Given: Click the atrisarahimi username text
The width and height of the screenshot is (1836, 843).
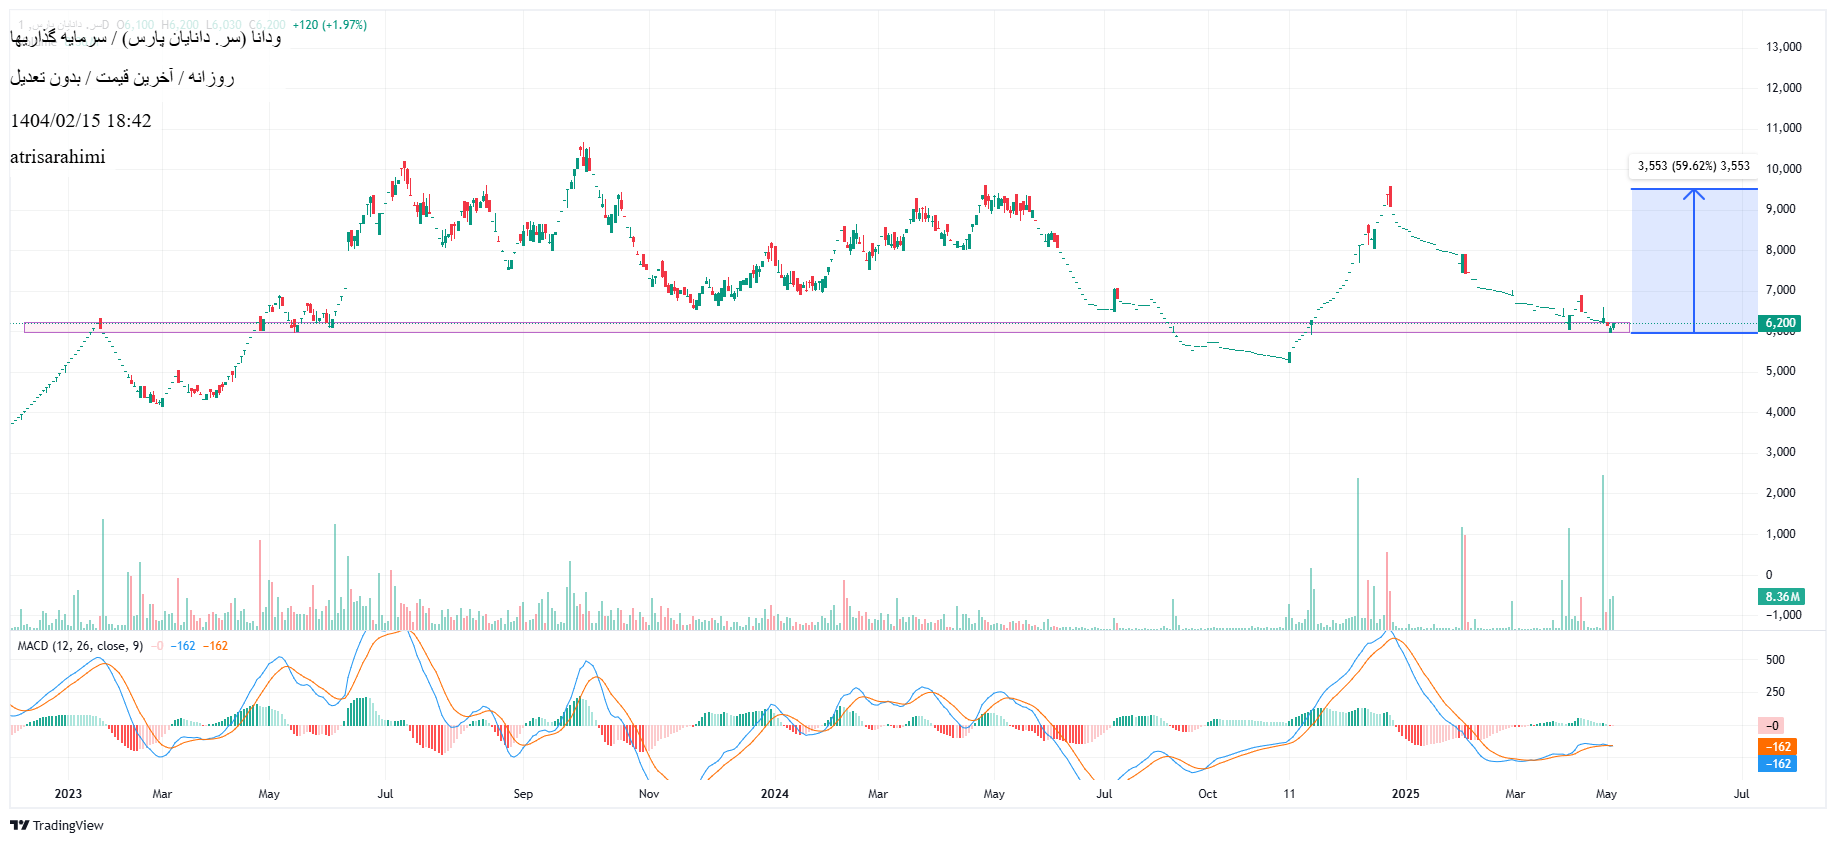Looking at the screenshot, I should pos(58,157).
